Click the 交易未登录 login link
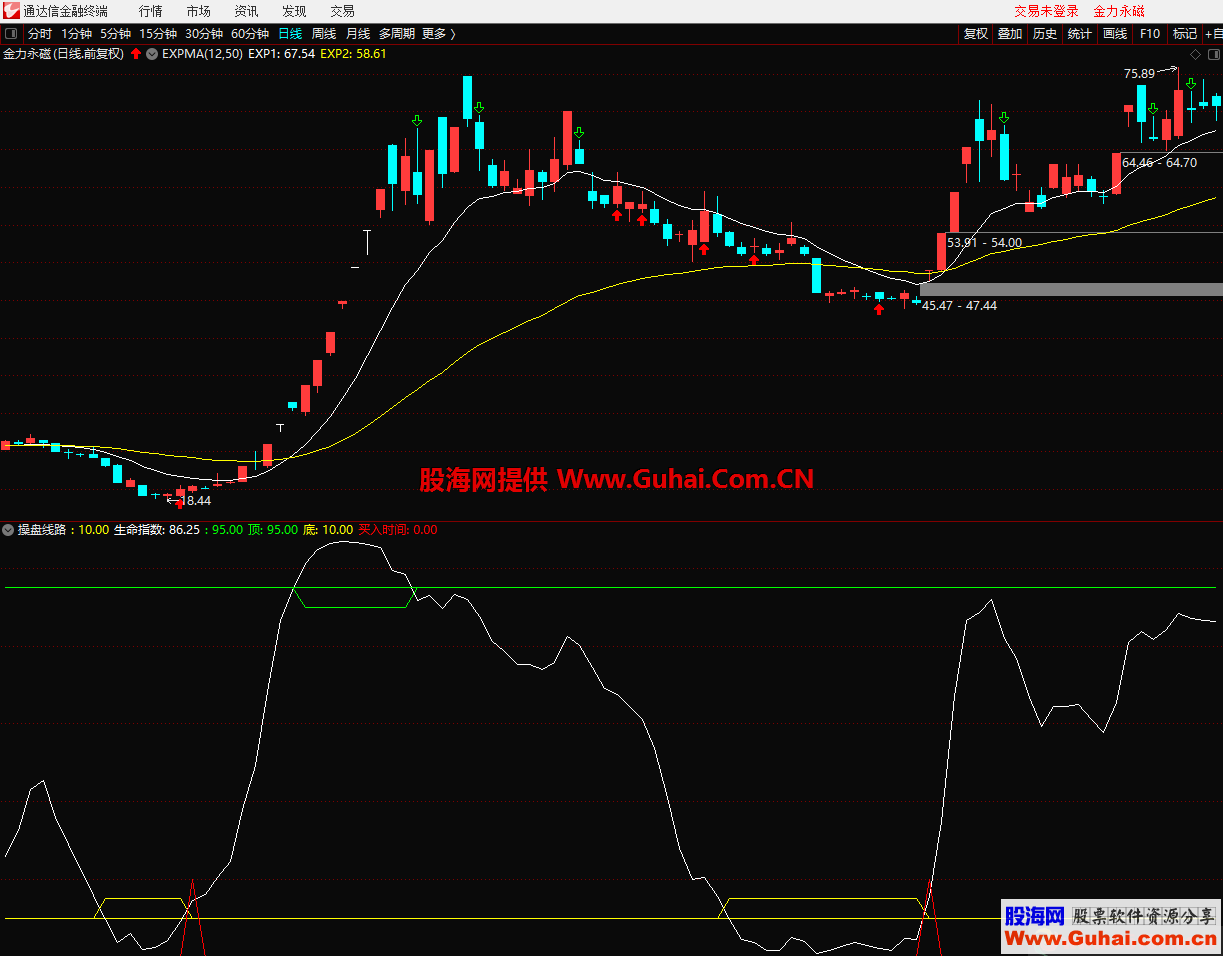 coord(1047,11)
